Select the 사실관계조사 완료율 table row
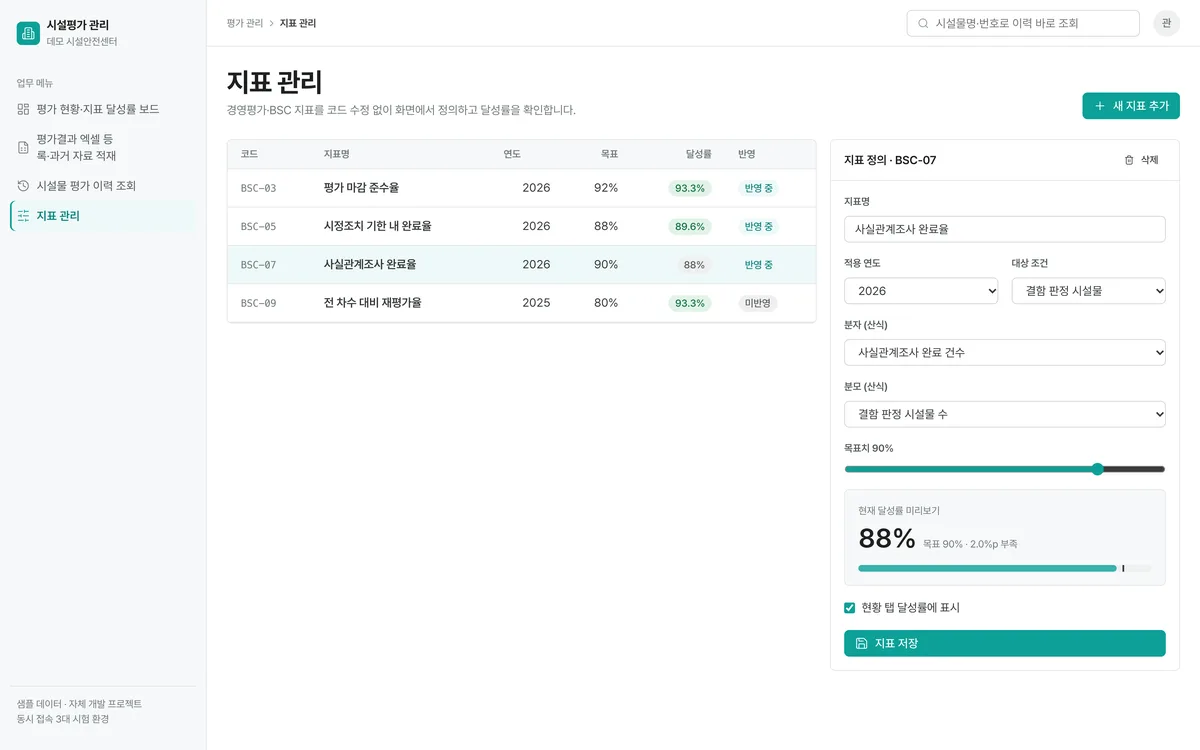 (522, 265)
